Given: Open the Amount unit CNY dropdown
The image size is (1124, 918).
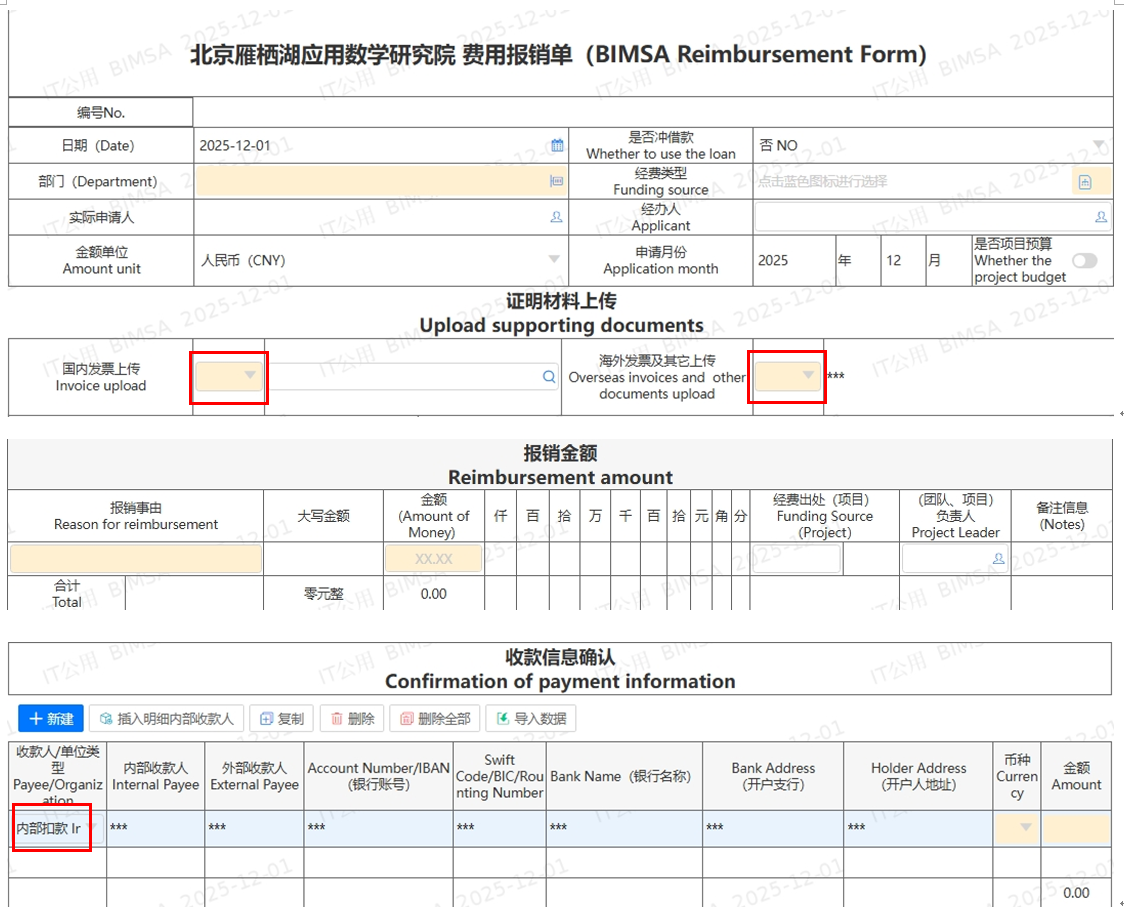Looking at the screenshot, I should coord(554,260).
